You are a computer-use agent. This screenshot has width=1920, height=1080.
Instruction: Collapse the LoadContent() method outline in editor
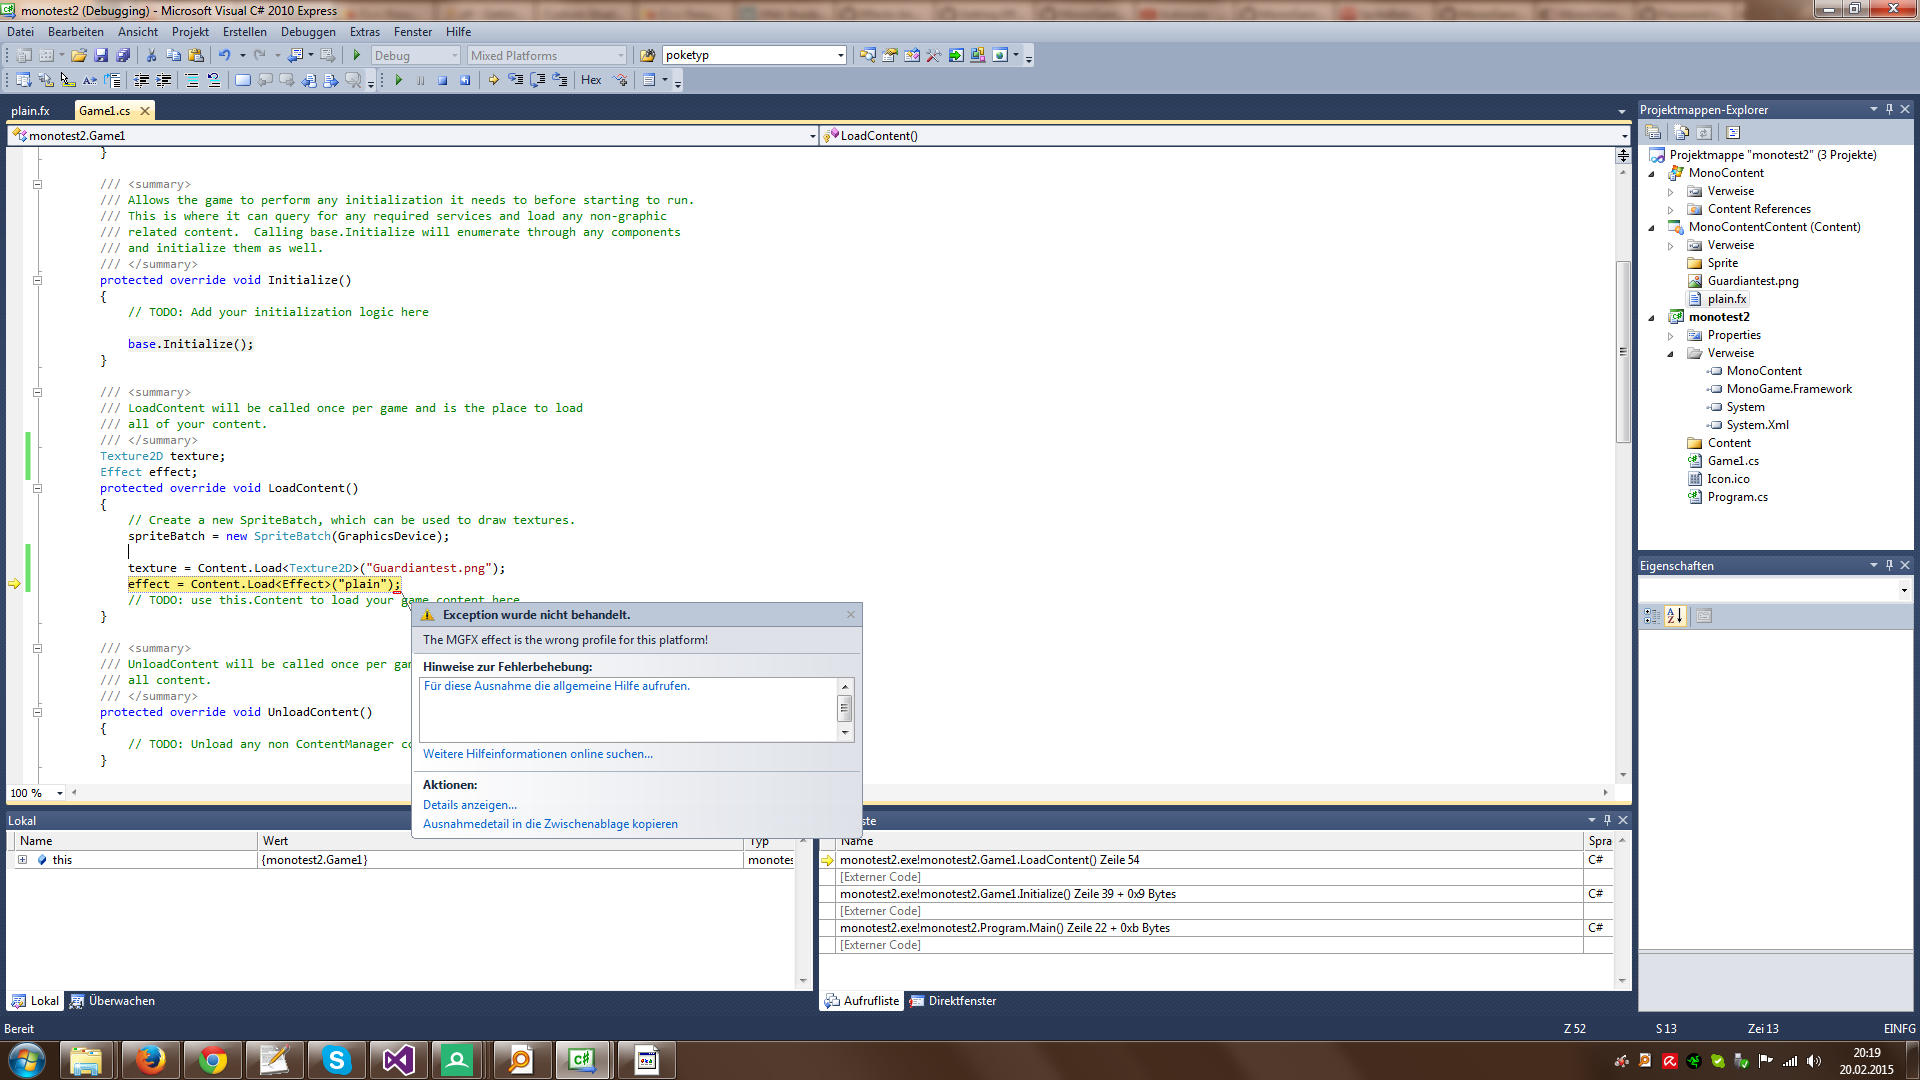click(x=37, y=488)
